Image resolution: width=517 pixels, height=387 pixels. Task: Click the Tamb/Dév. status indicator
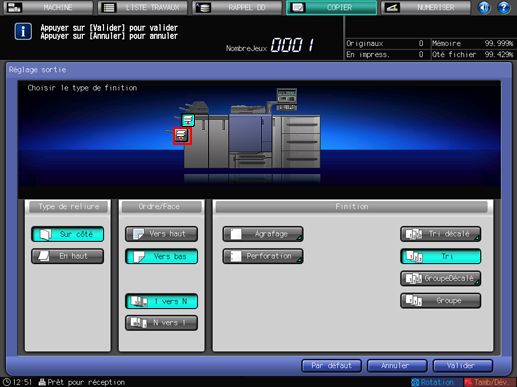click(x=487, y=382)
